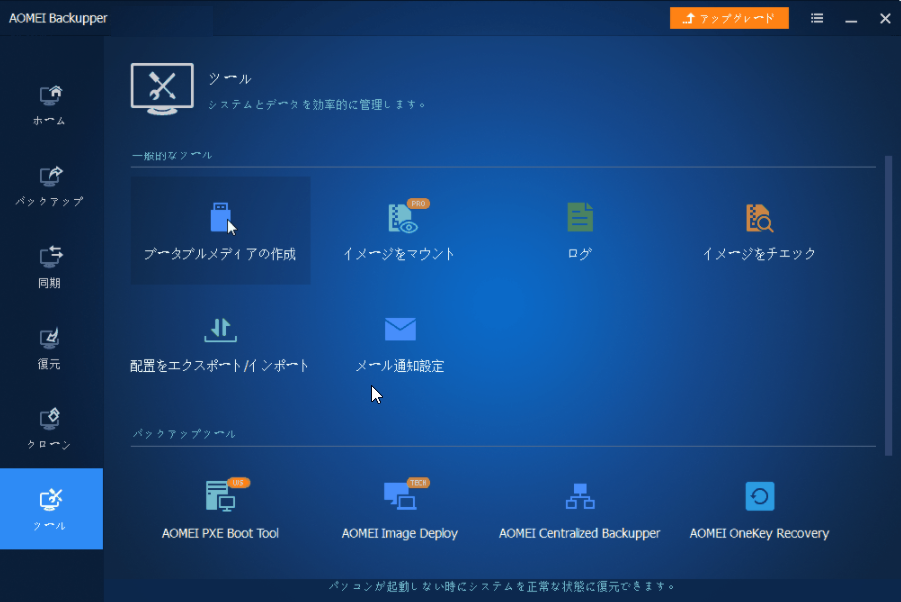
Task: Click the status hint text at the bottom
Action: (502, 586)
